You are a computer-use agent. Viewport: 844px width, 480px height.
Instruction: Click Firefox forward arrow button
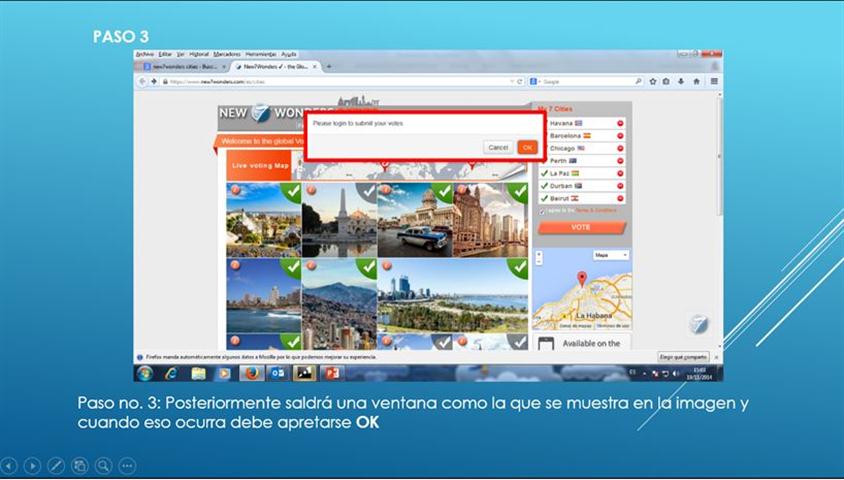click(x=154, y=81)
